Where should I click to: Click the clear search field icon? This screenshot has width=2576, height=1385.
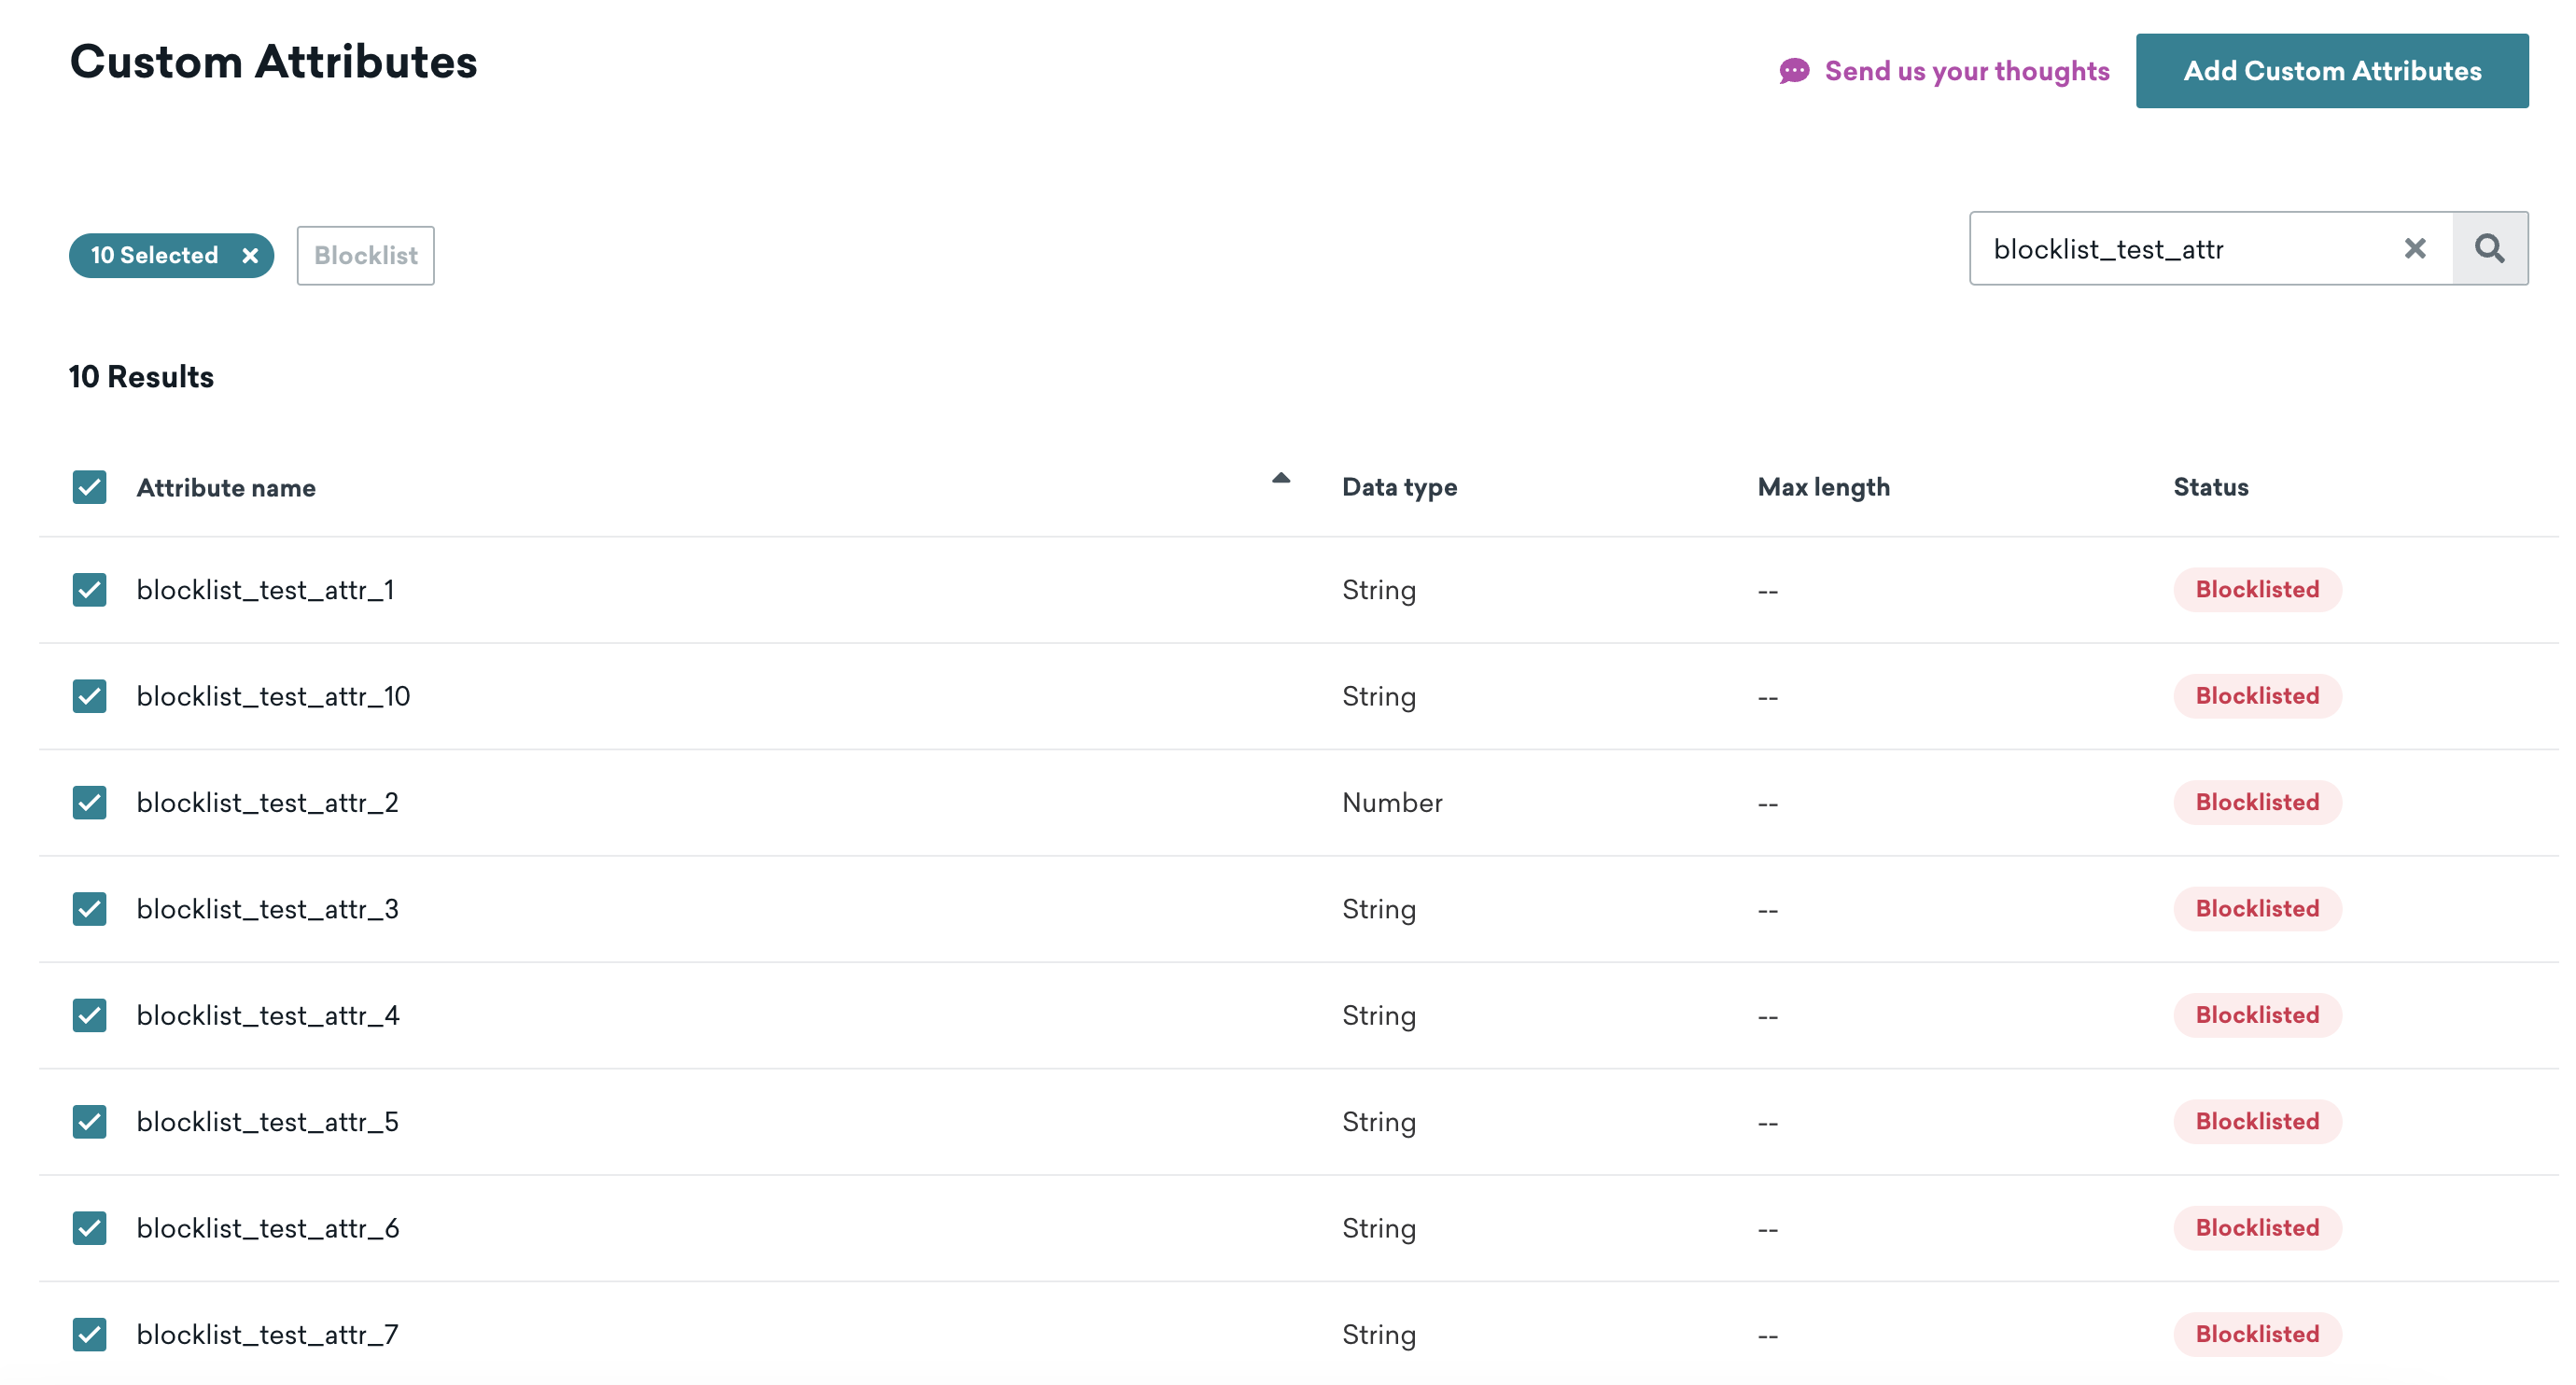coord(2417,247)
